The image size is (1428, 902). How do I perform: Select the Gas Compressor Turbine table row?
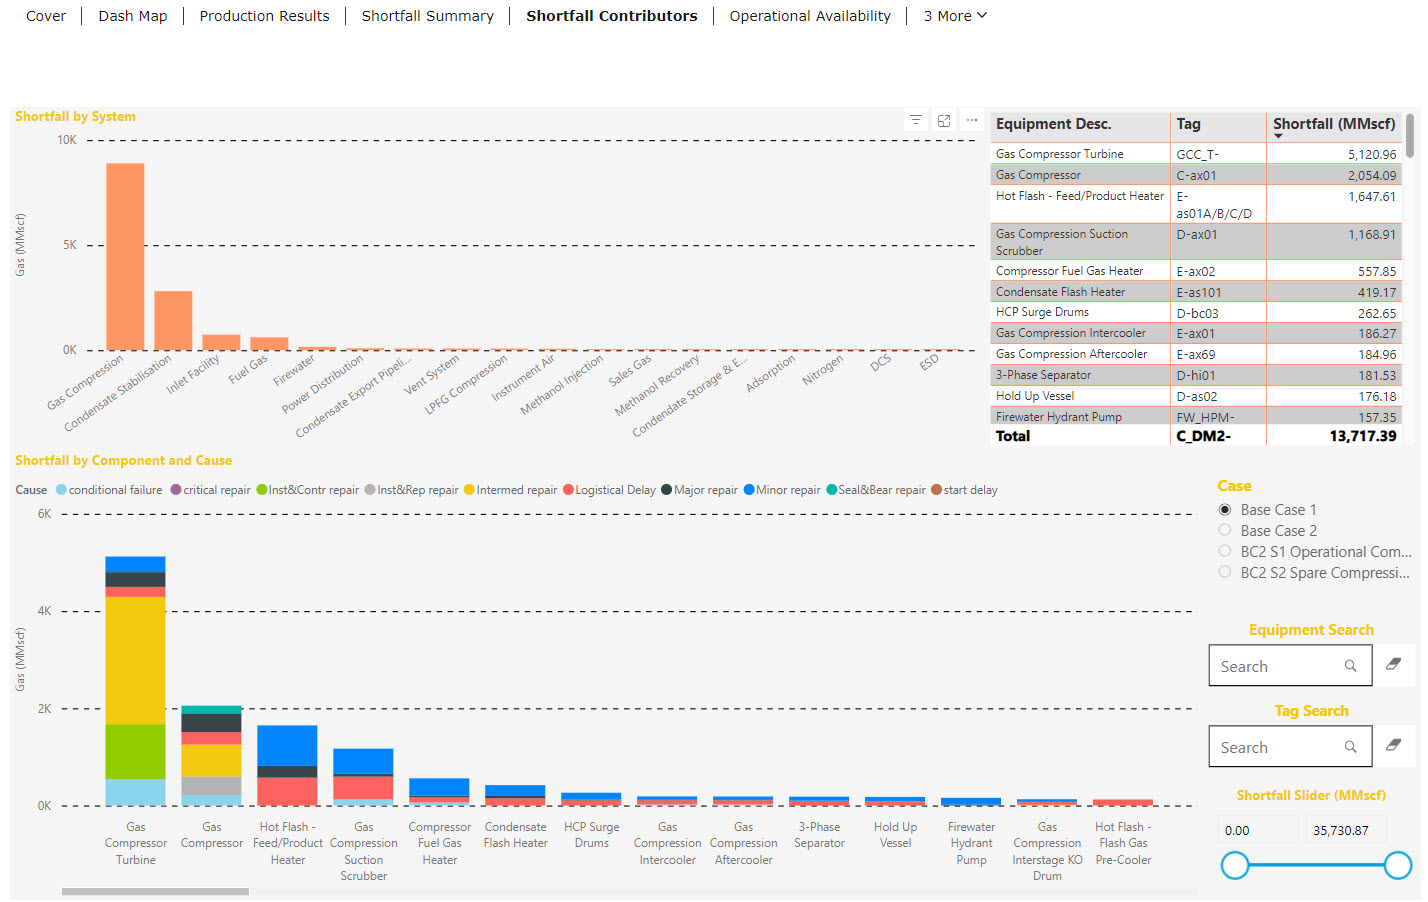1197,154
